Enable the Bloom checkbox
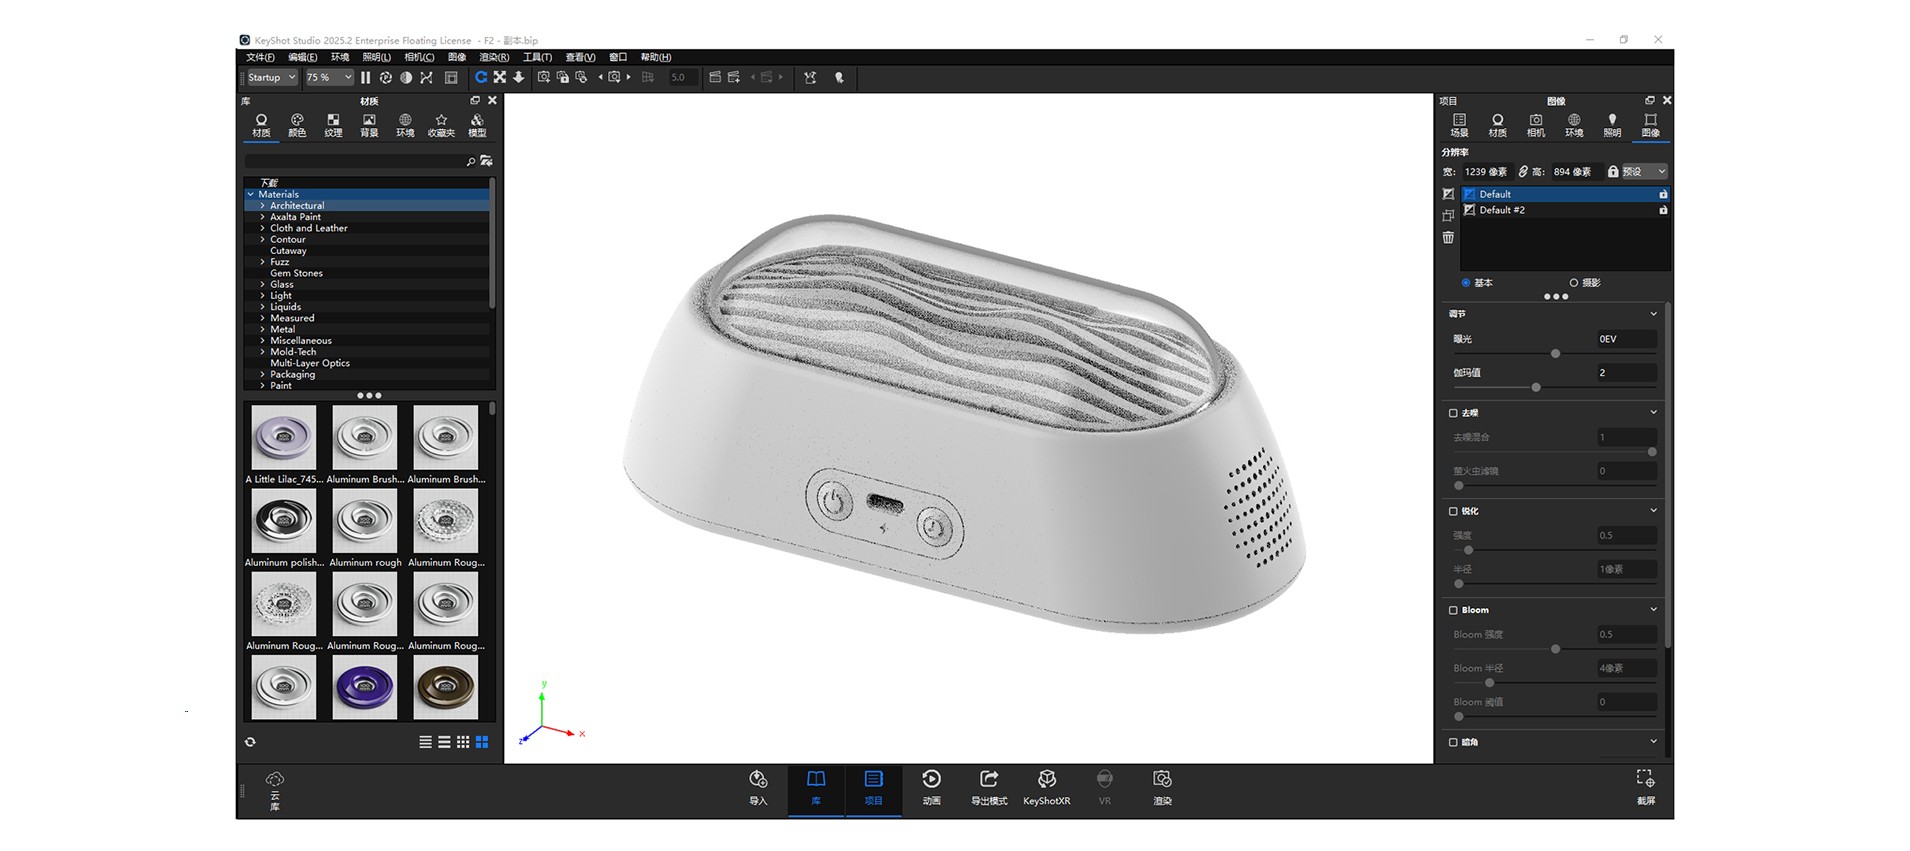 pyautogui.click(x=1453, y=610)
